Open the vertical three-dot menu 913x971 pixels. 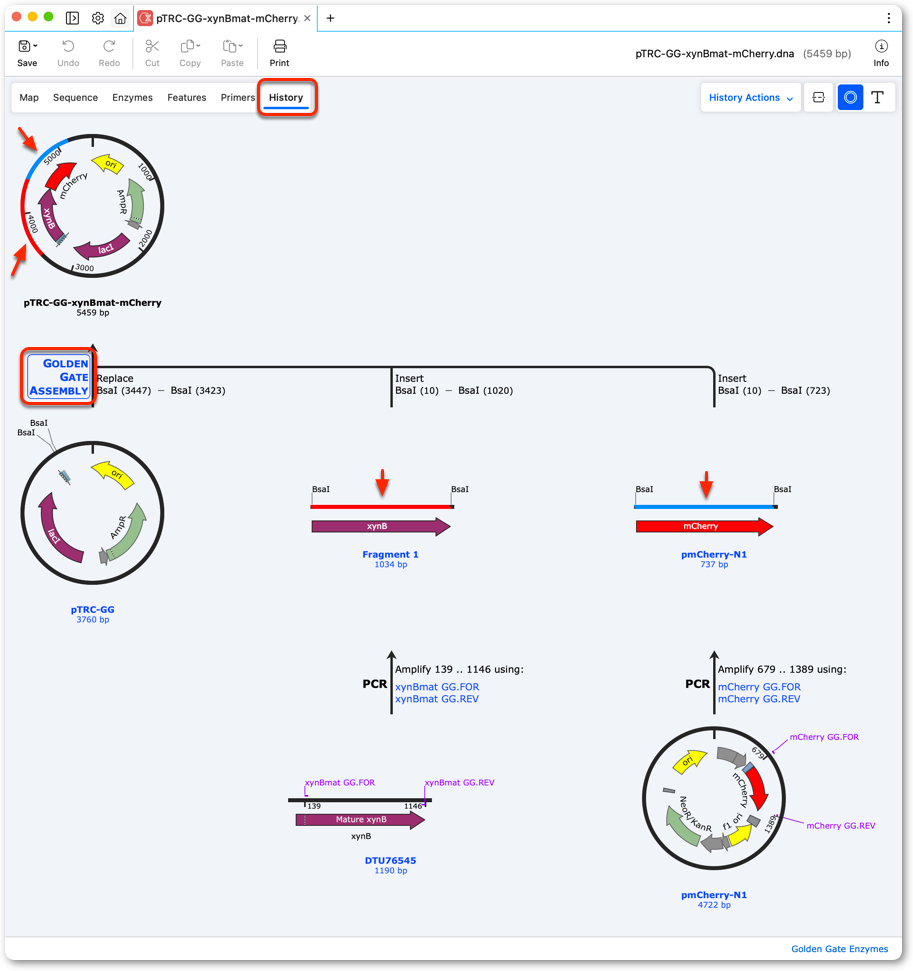coord(889,18)
